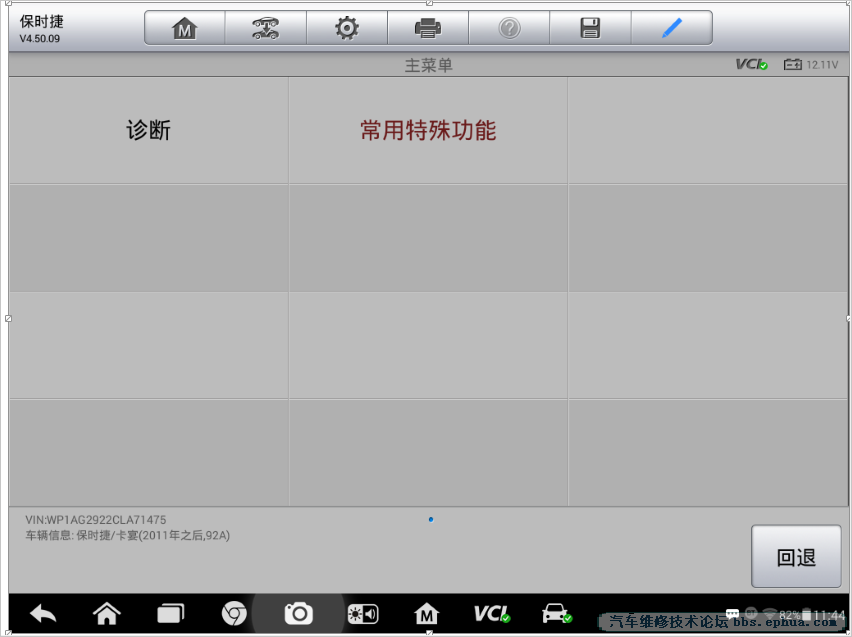The width and height of the screenshot is (852, 637).
Task: Tap the 回退 back button
Action: (x=796, y=557)
